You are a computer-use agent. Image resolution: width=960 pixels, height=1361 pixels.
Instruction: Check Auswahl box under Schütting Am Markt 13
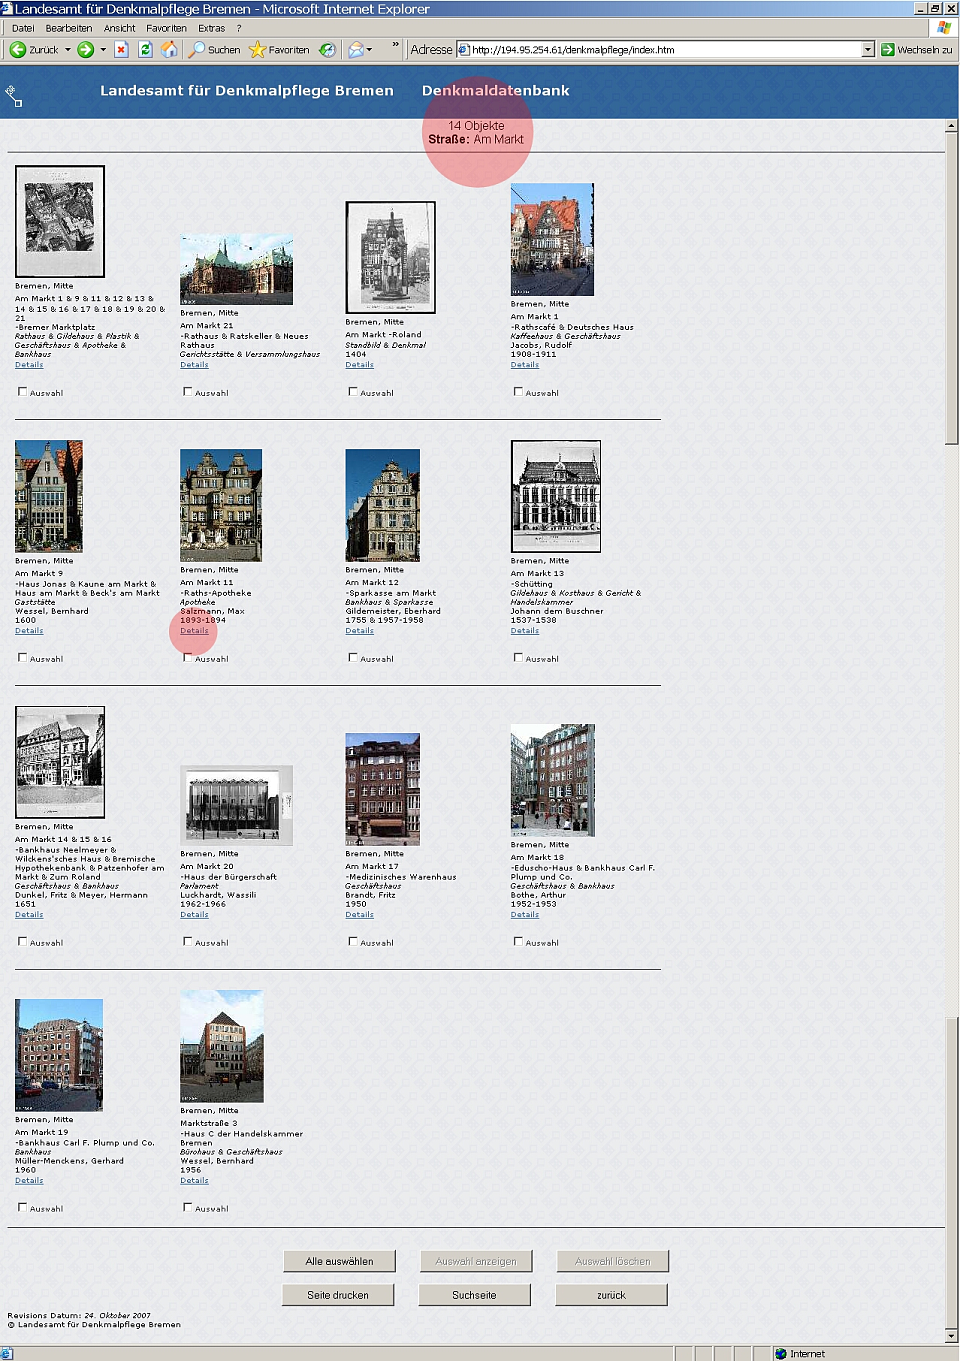518,658
